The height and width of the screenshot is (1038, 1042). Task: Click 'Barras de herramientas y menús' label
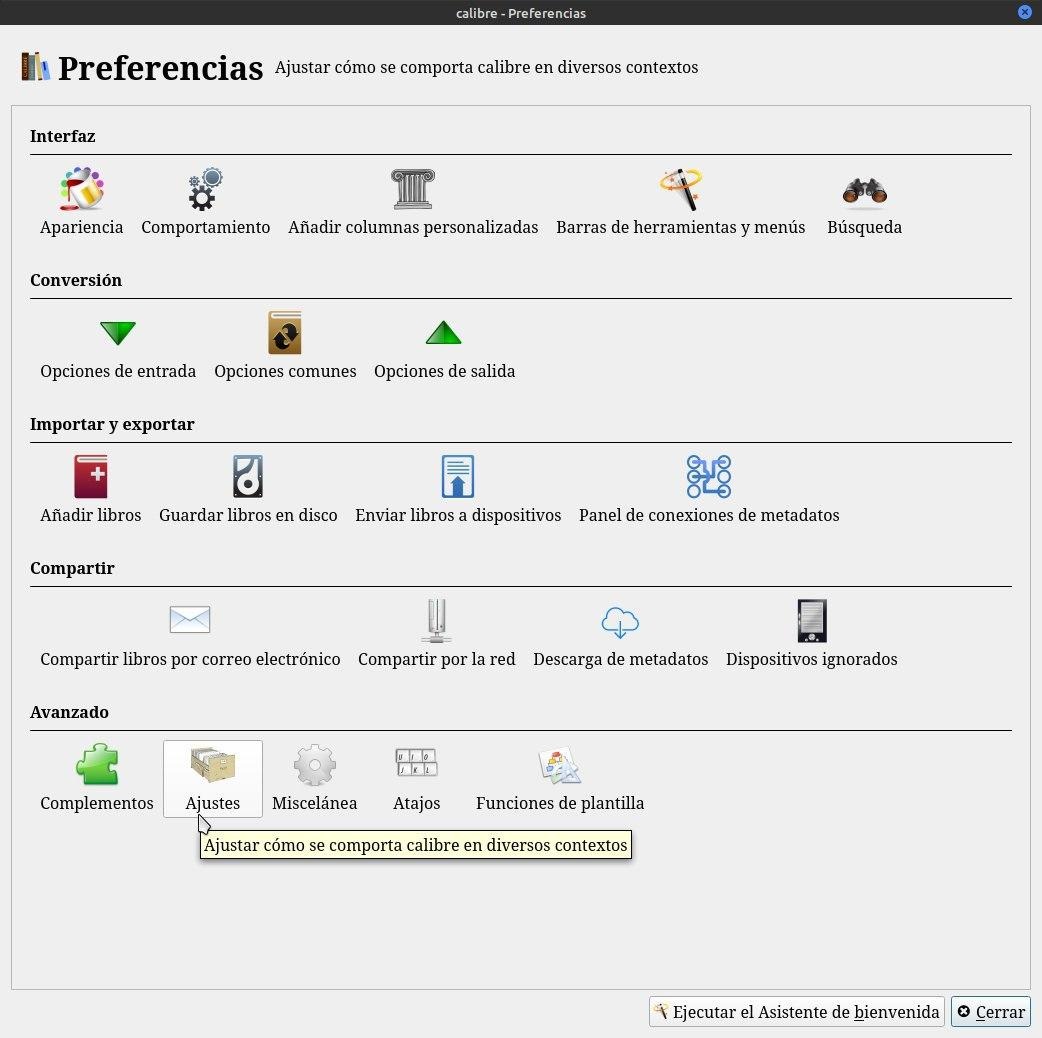tap(680, 227)
